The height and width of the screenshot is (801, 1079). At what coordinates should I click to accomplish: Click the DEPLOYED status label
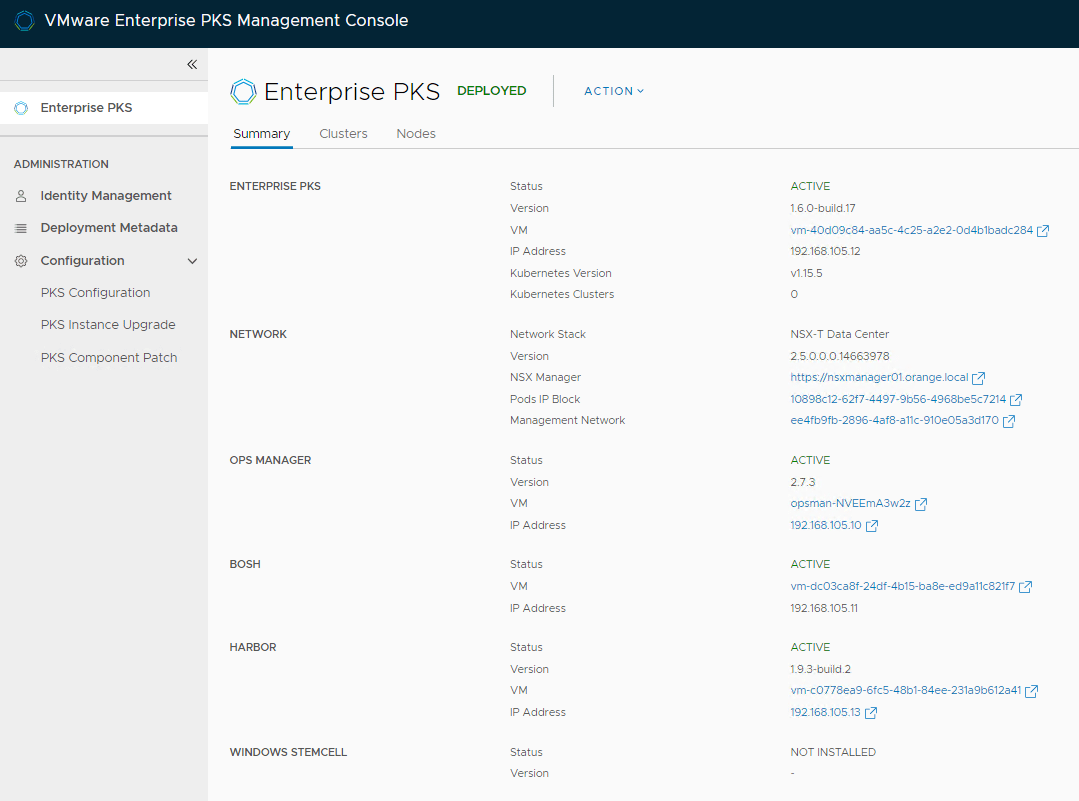(491, 91)
